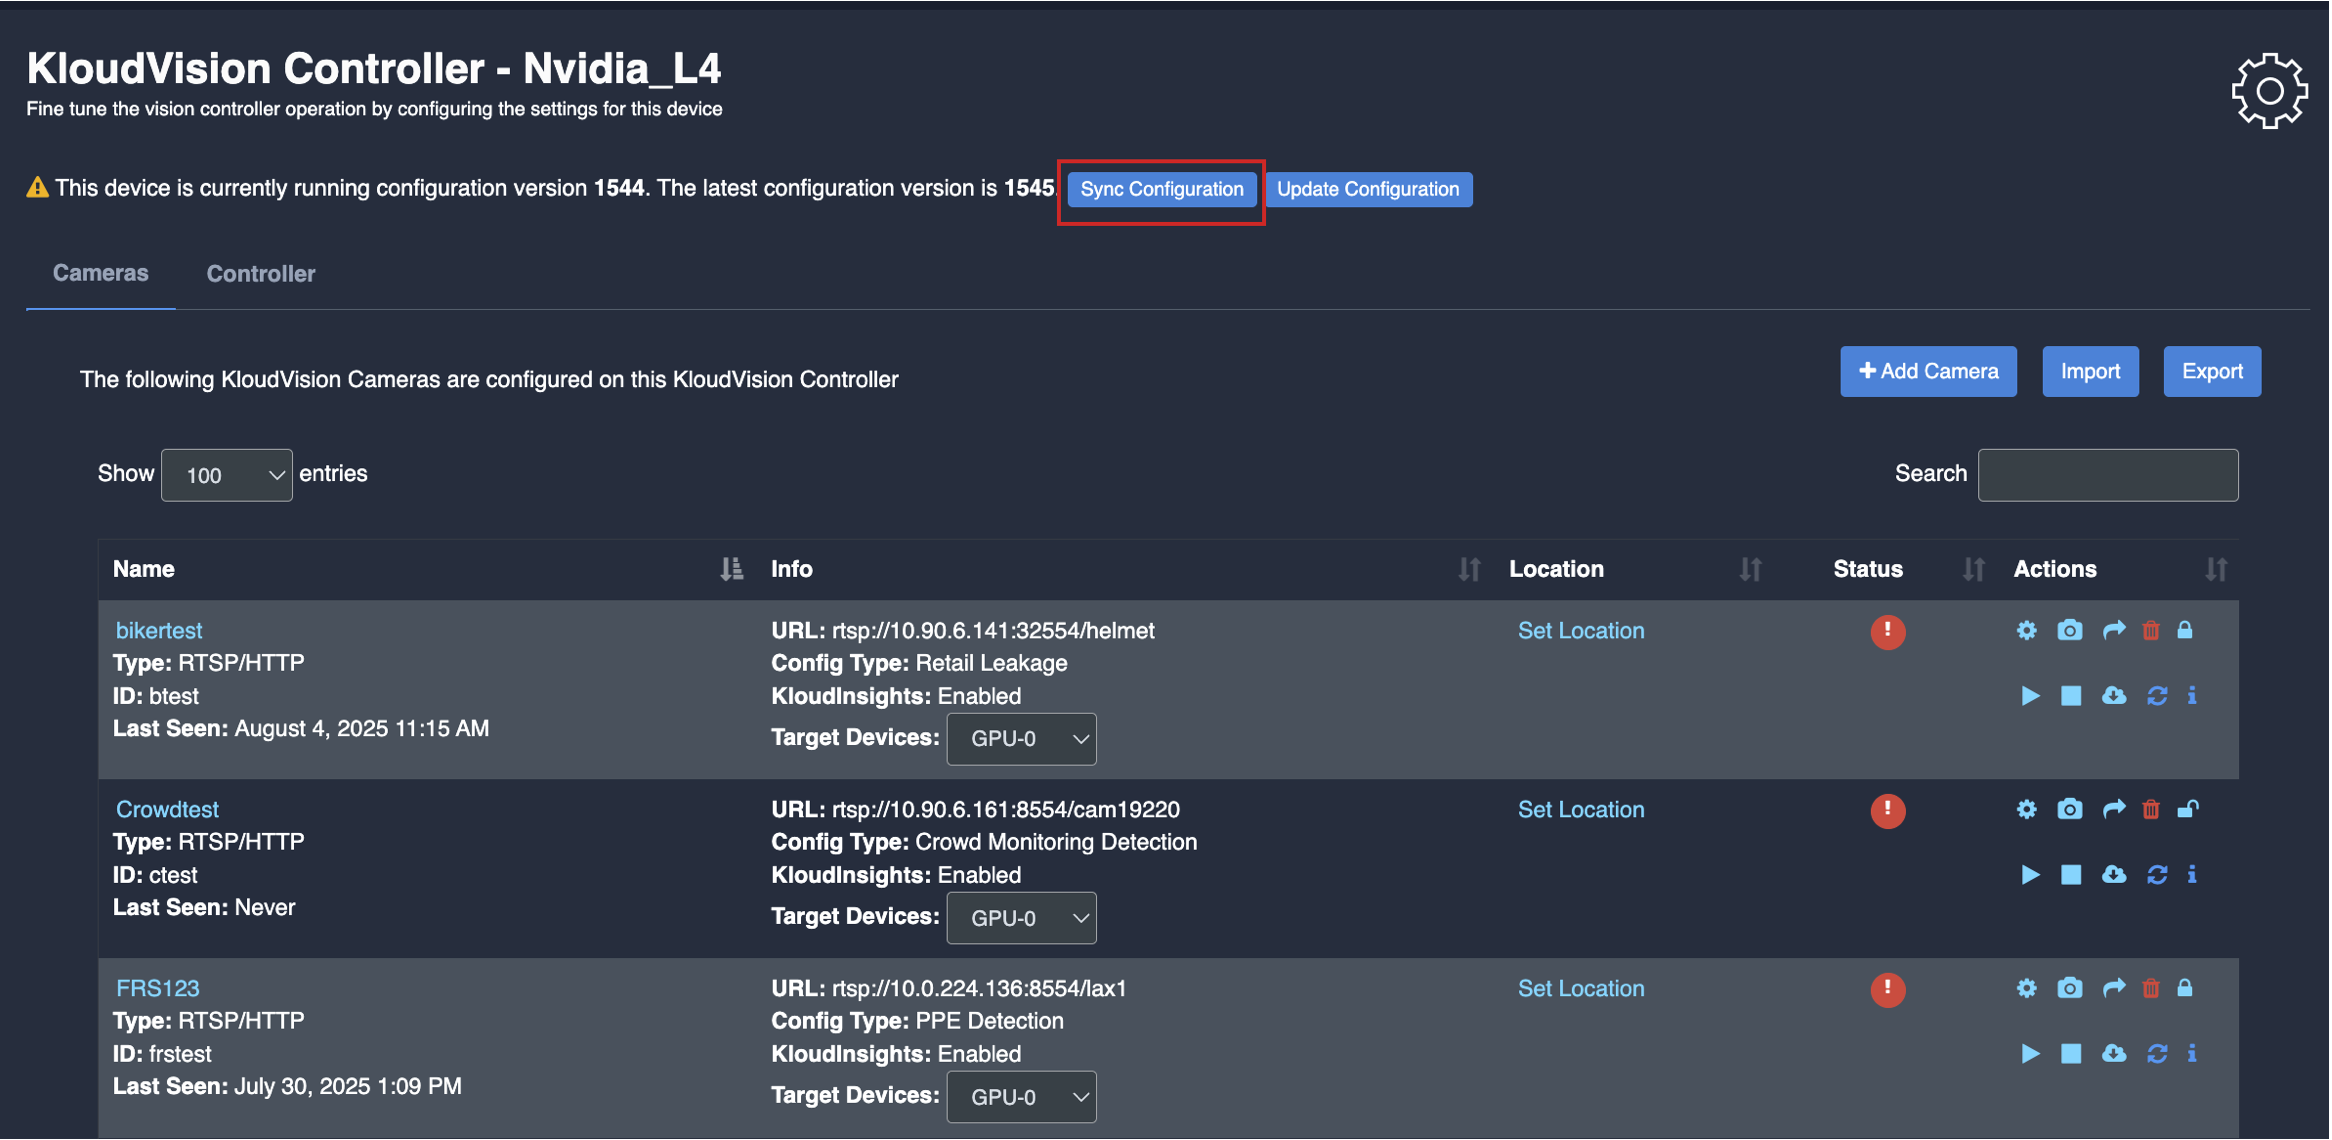Image resolution: width=2332 pixels, height=1140 pixels.
Task: Click Set Location for Crowdtest
Action: point(1580,809)
